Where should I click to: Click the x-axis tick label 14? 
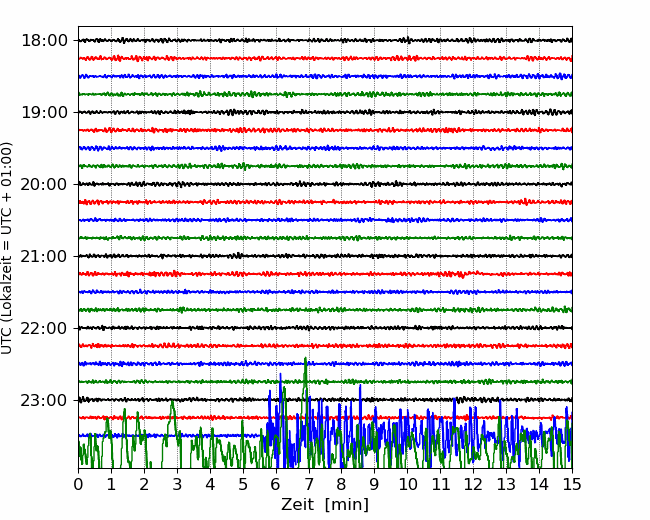[x=539, y=484]
